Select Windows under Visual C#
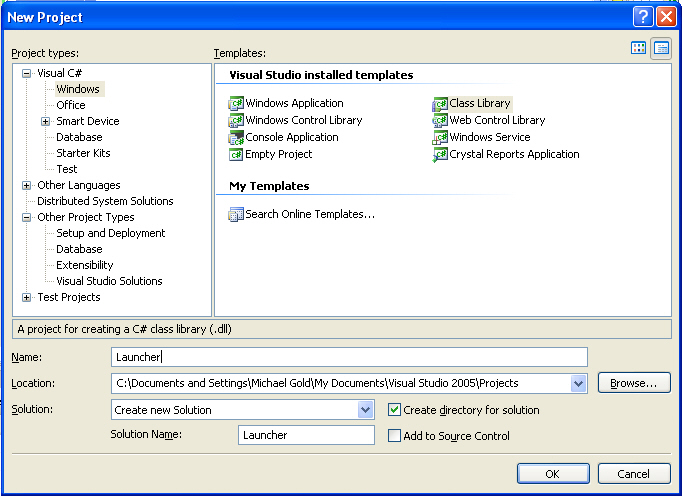Screen dimensions: 682x496 coord(78,89)
